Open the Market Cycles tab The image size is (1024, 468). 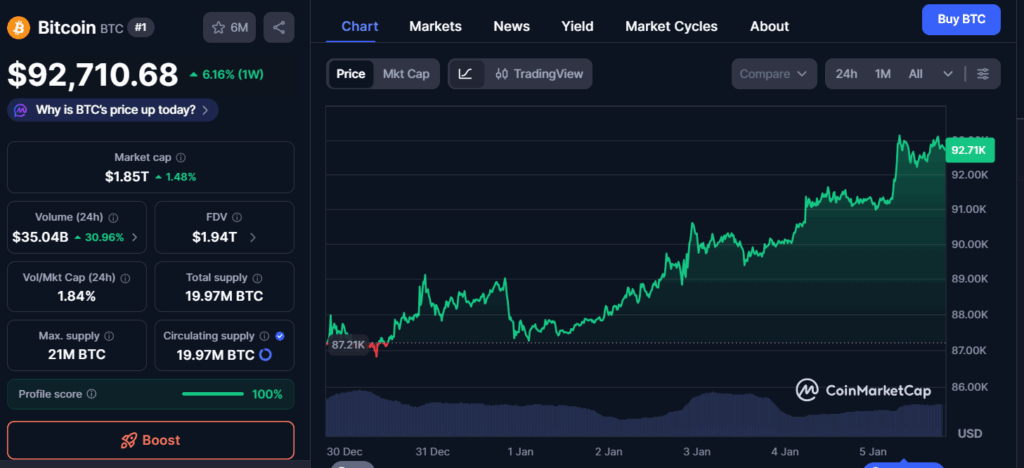(x=671, y=26)
